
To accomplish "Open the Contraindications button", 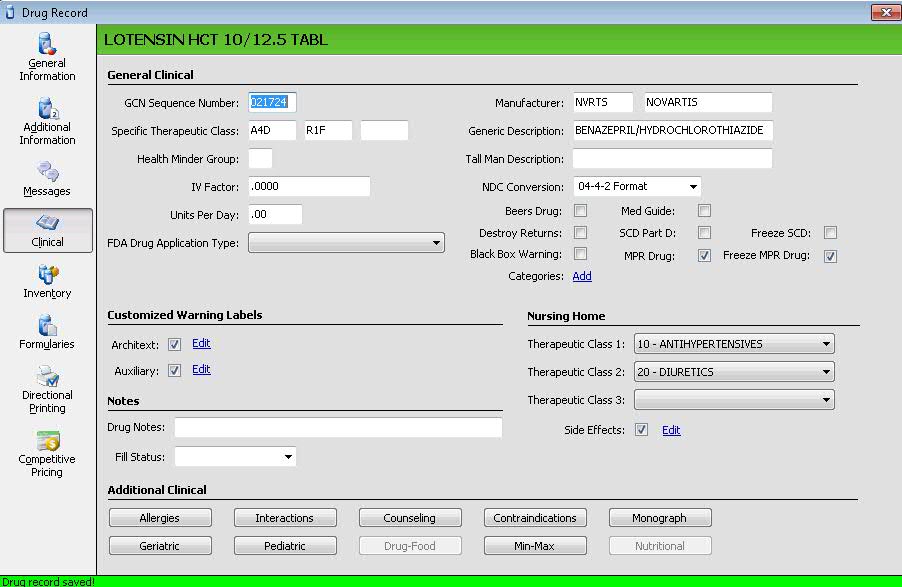I will [535, 518].
